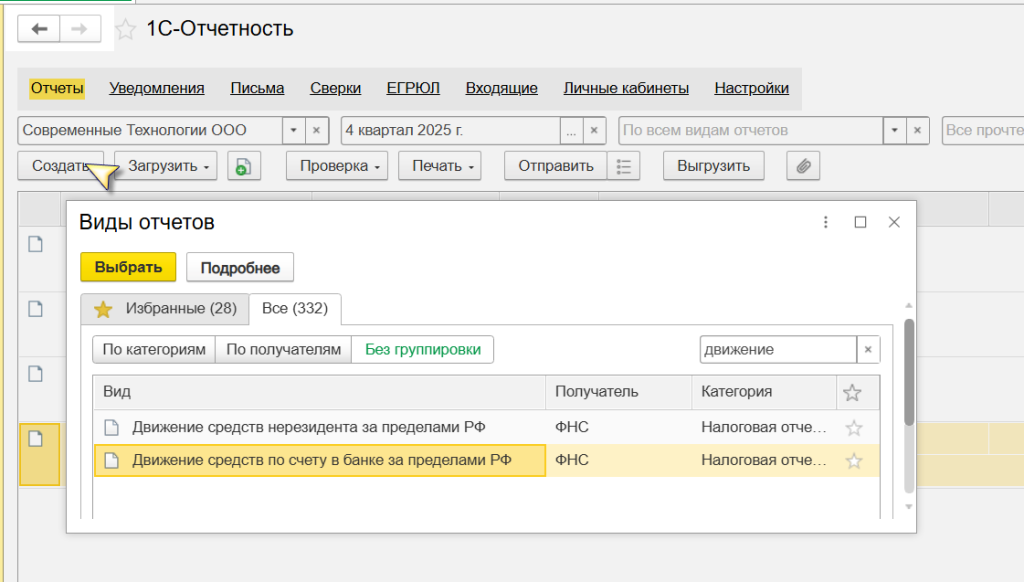
Task: Expand the report types filter dropdown arrow
Action: pyautogui.click(x=894, y=130)
